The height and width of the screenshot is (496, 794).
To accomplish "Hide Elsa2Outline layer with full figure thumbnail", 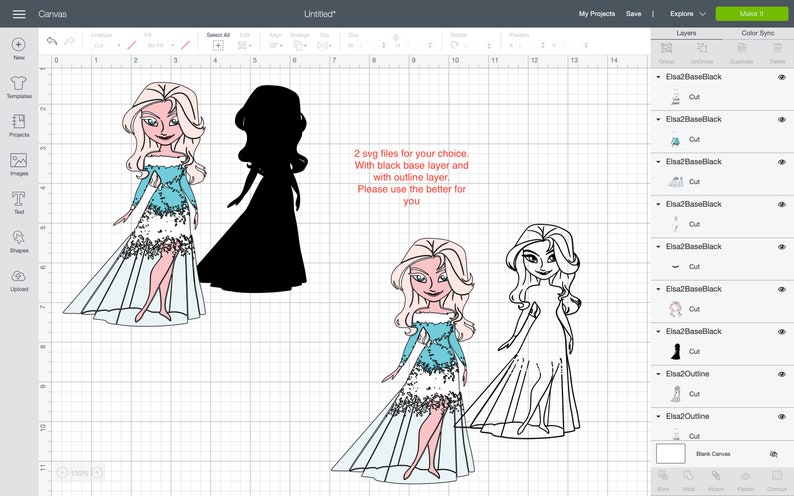I will [782, 375].
